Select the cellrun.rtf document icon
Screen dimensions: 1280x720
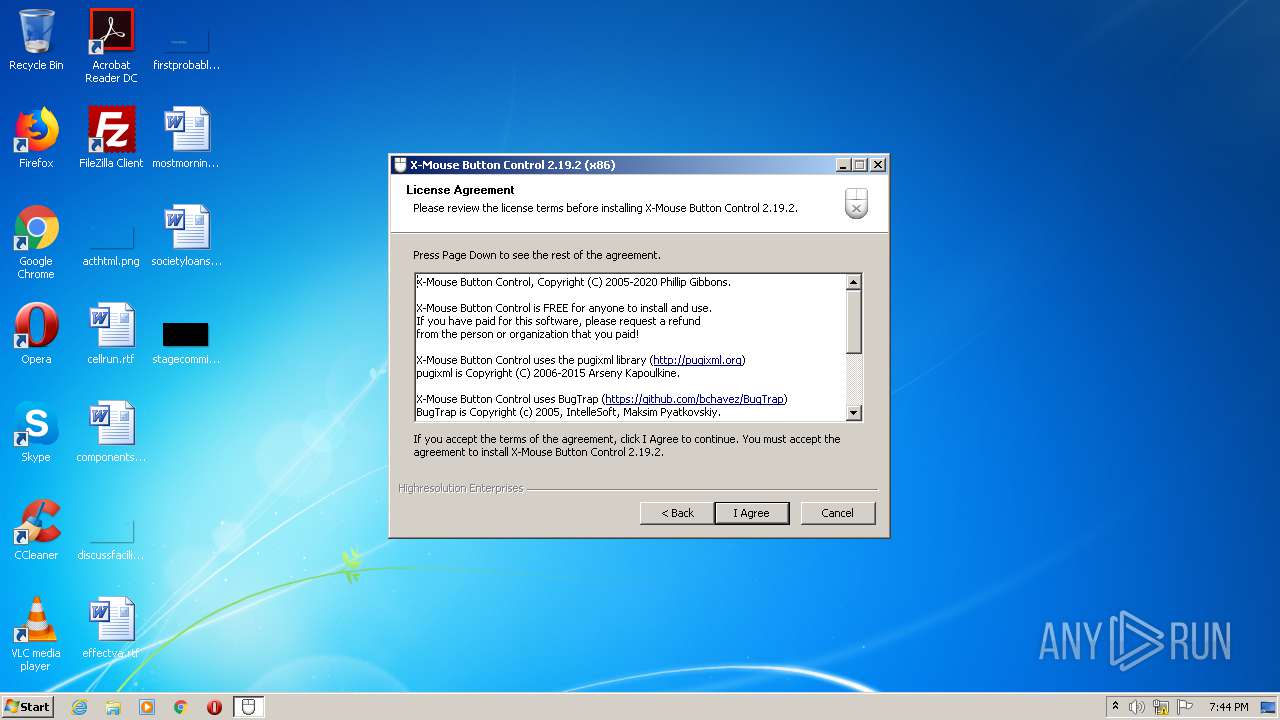click(x=111, y=334)
